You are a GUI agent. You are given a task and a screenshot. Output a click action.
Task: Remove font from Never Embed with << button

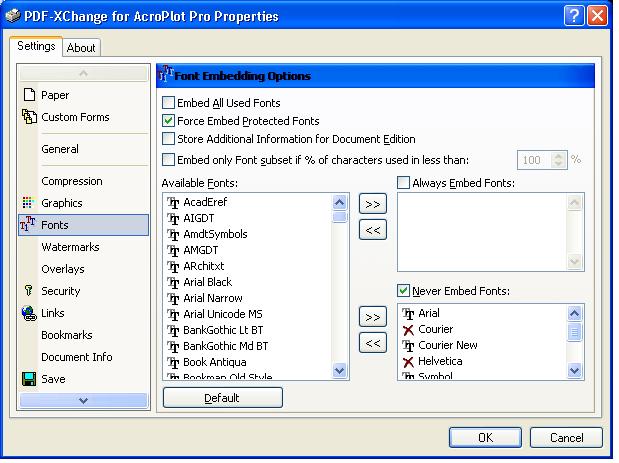tap(373, 343)
